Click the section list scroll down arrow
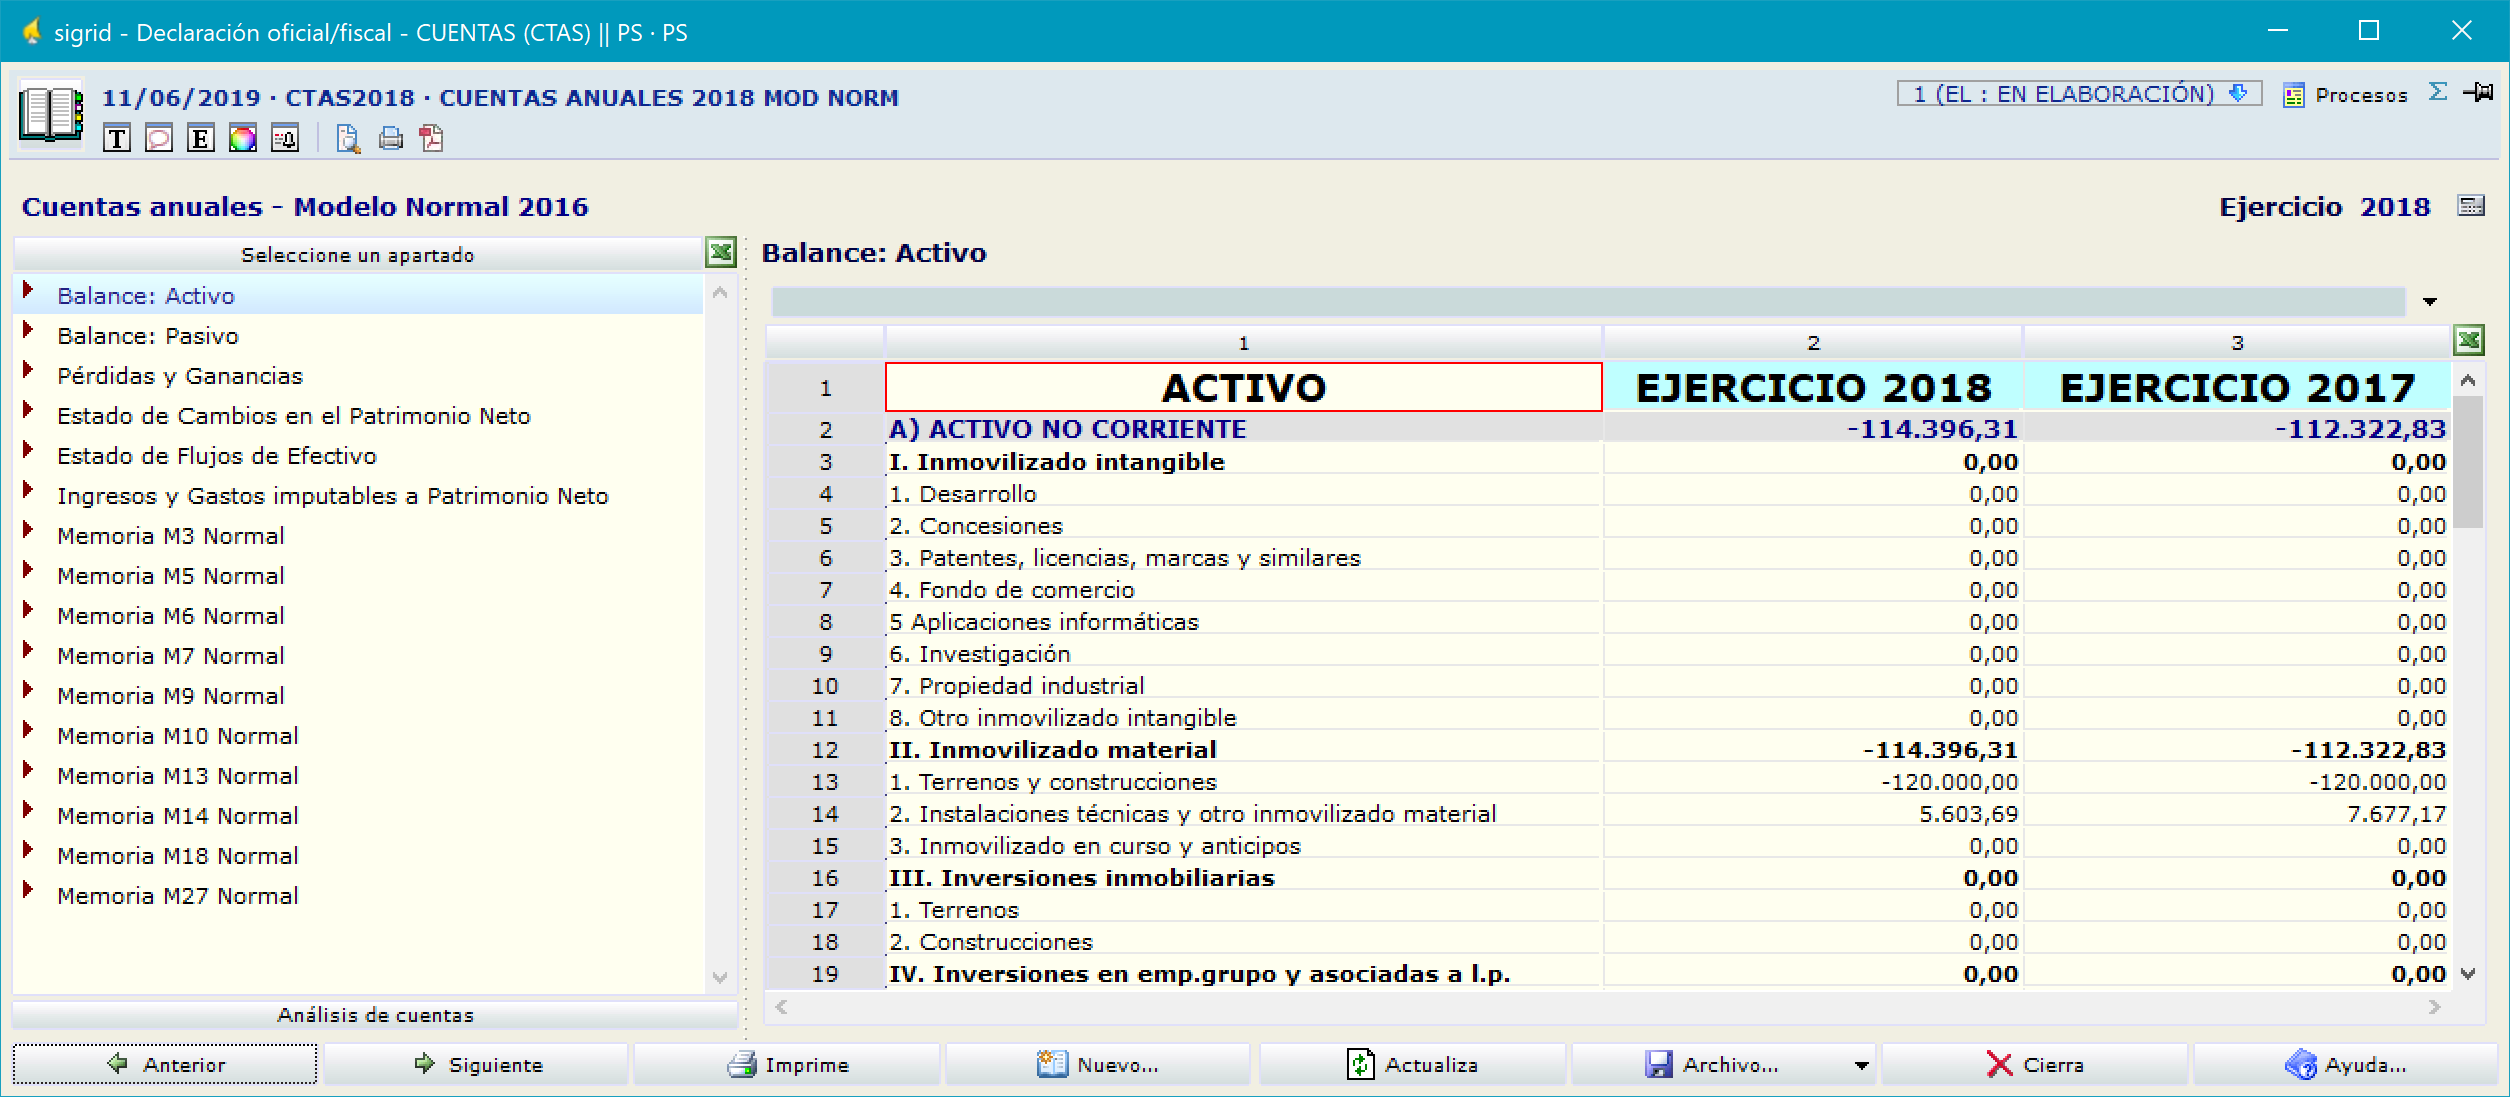 719,977
